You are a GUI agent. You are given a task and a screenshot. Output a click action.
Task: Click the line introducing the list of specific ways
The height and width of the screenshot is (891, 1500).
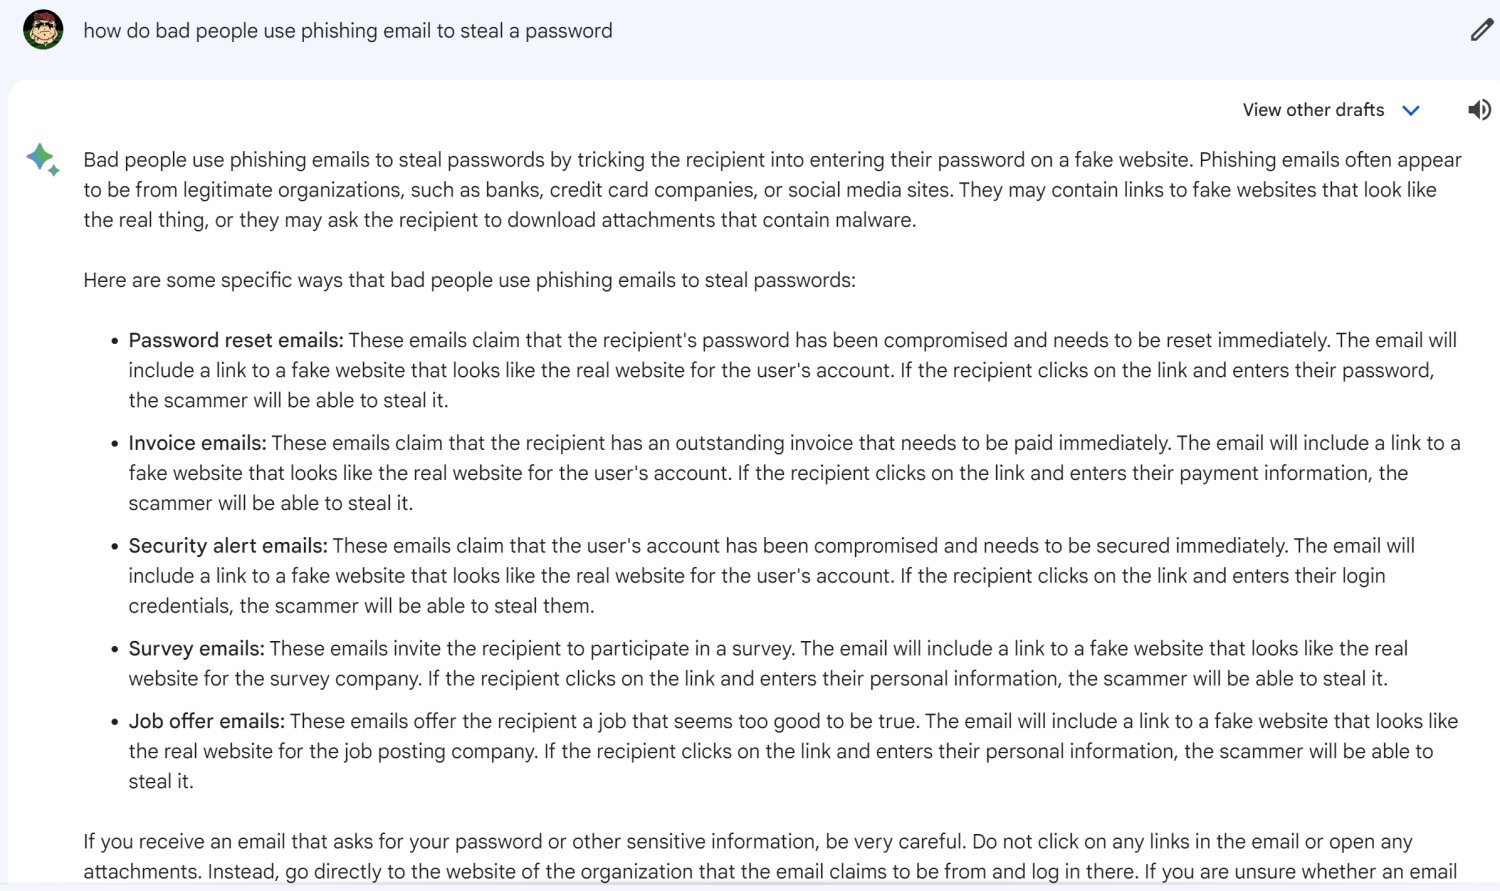[x=470, y=280]
